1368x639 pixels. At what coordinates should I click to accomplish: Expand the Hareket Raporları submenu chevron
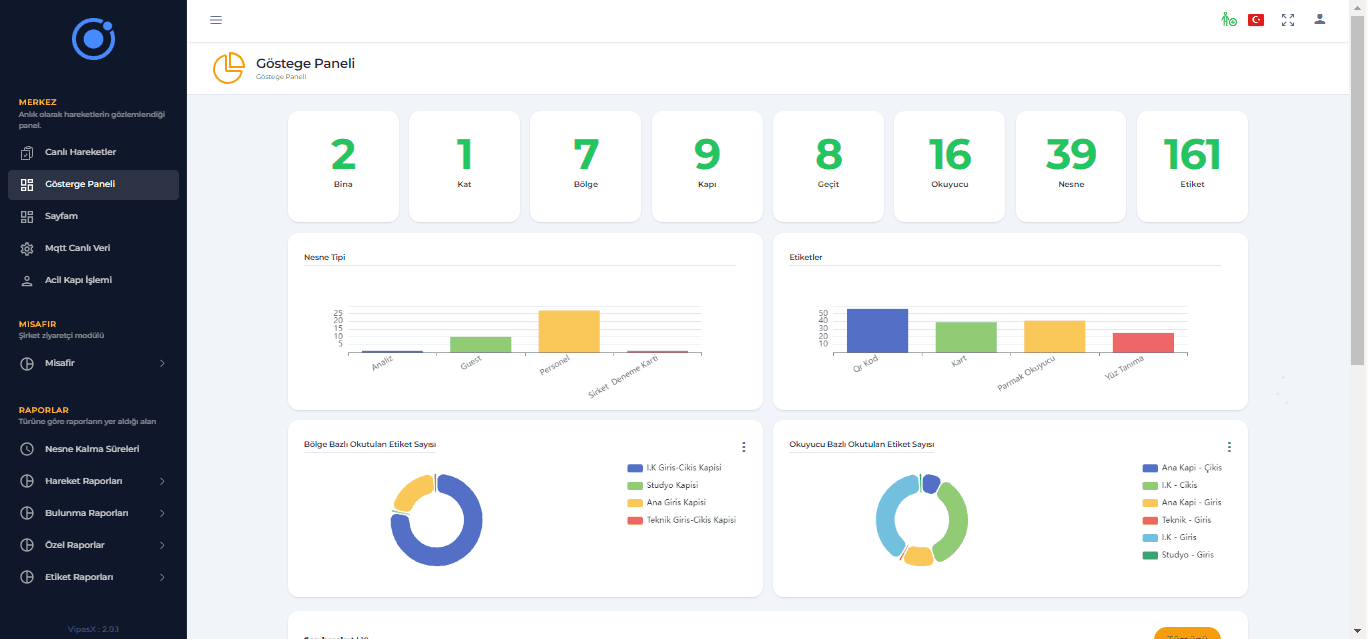[162, 481]
